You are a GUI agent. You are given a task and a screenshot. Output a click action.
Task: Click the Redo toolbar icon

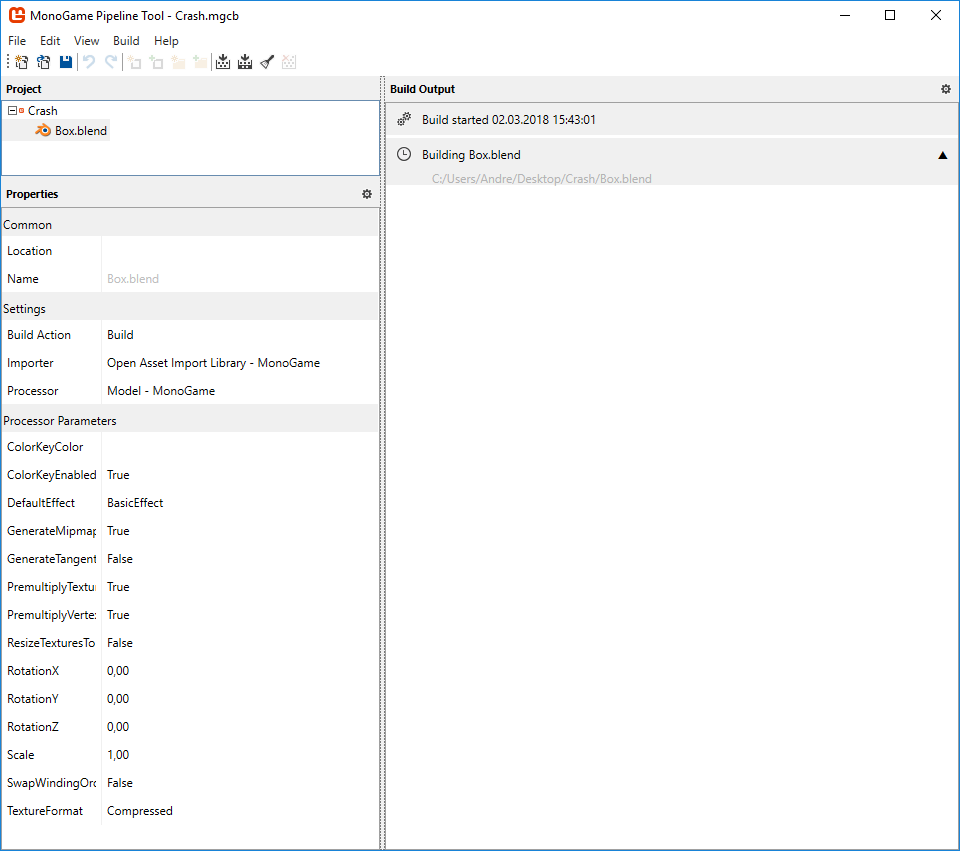tap(110, 62)
